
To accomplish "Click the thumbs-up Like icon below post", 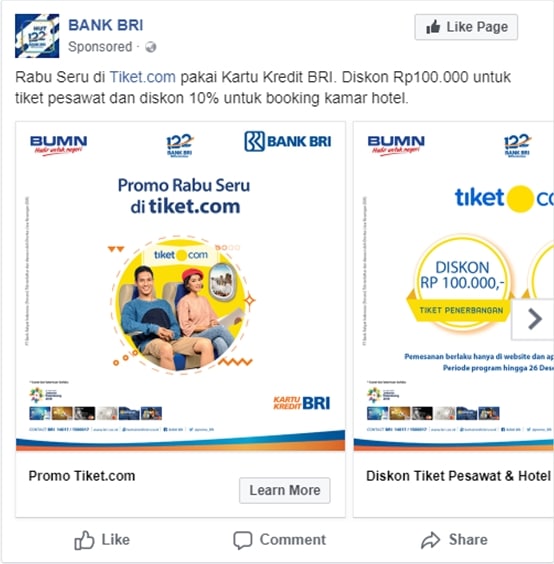I will point(84,540).
